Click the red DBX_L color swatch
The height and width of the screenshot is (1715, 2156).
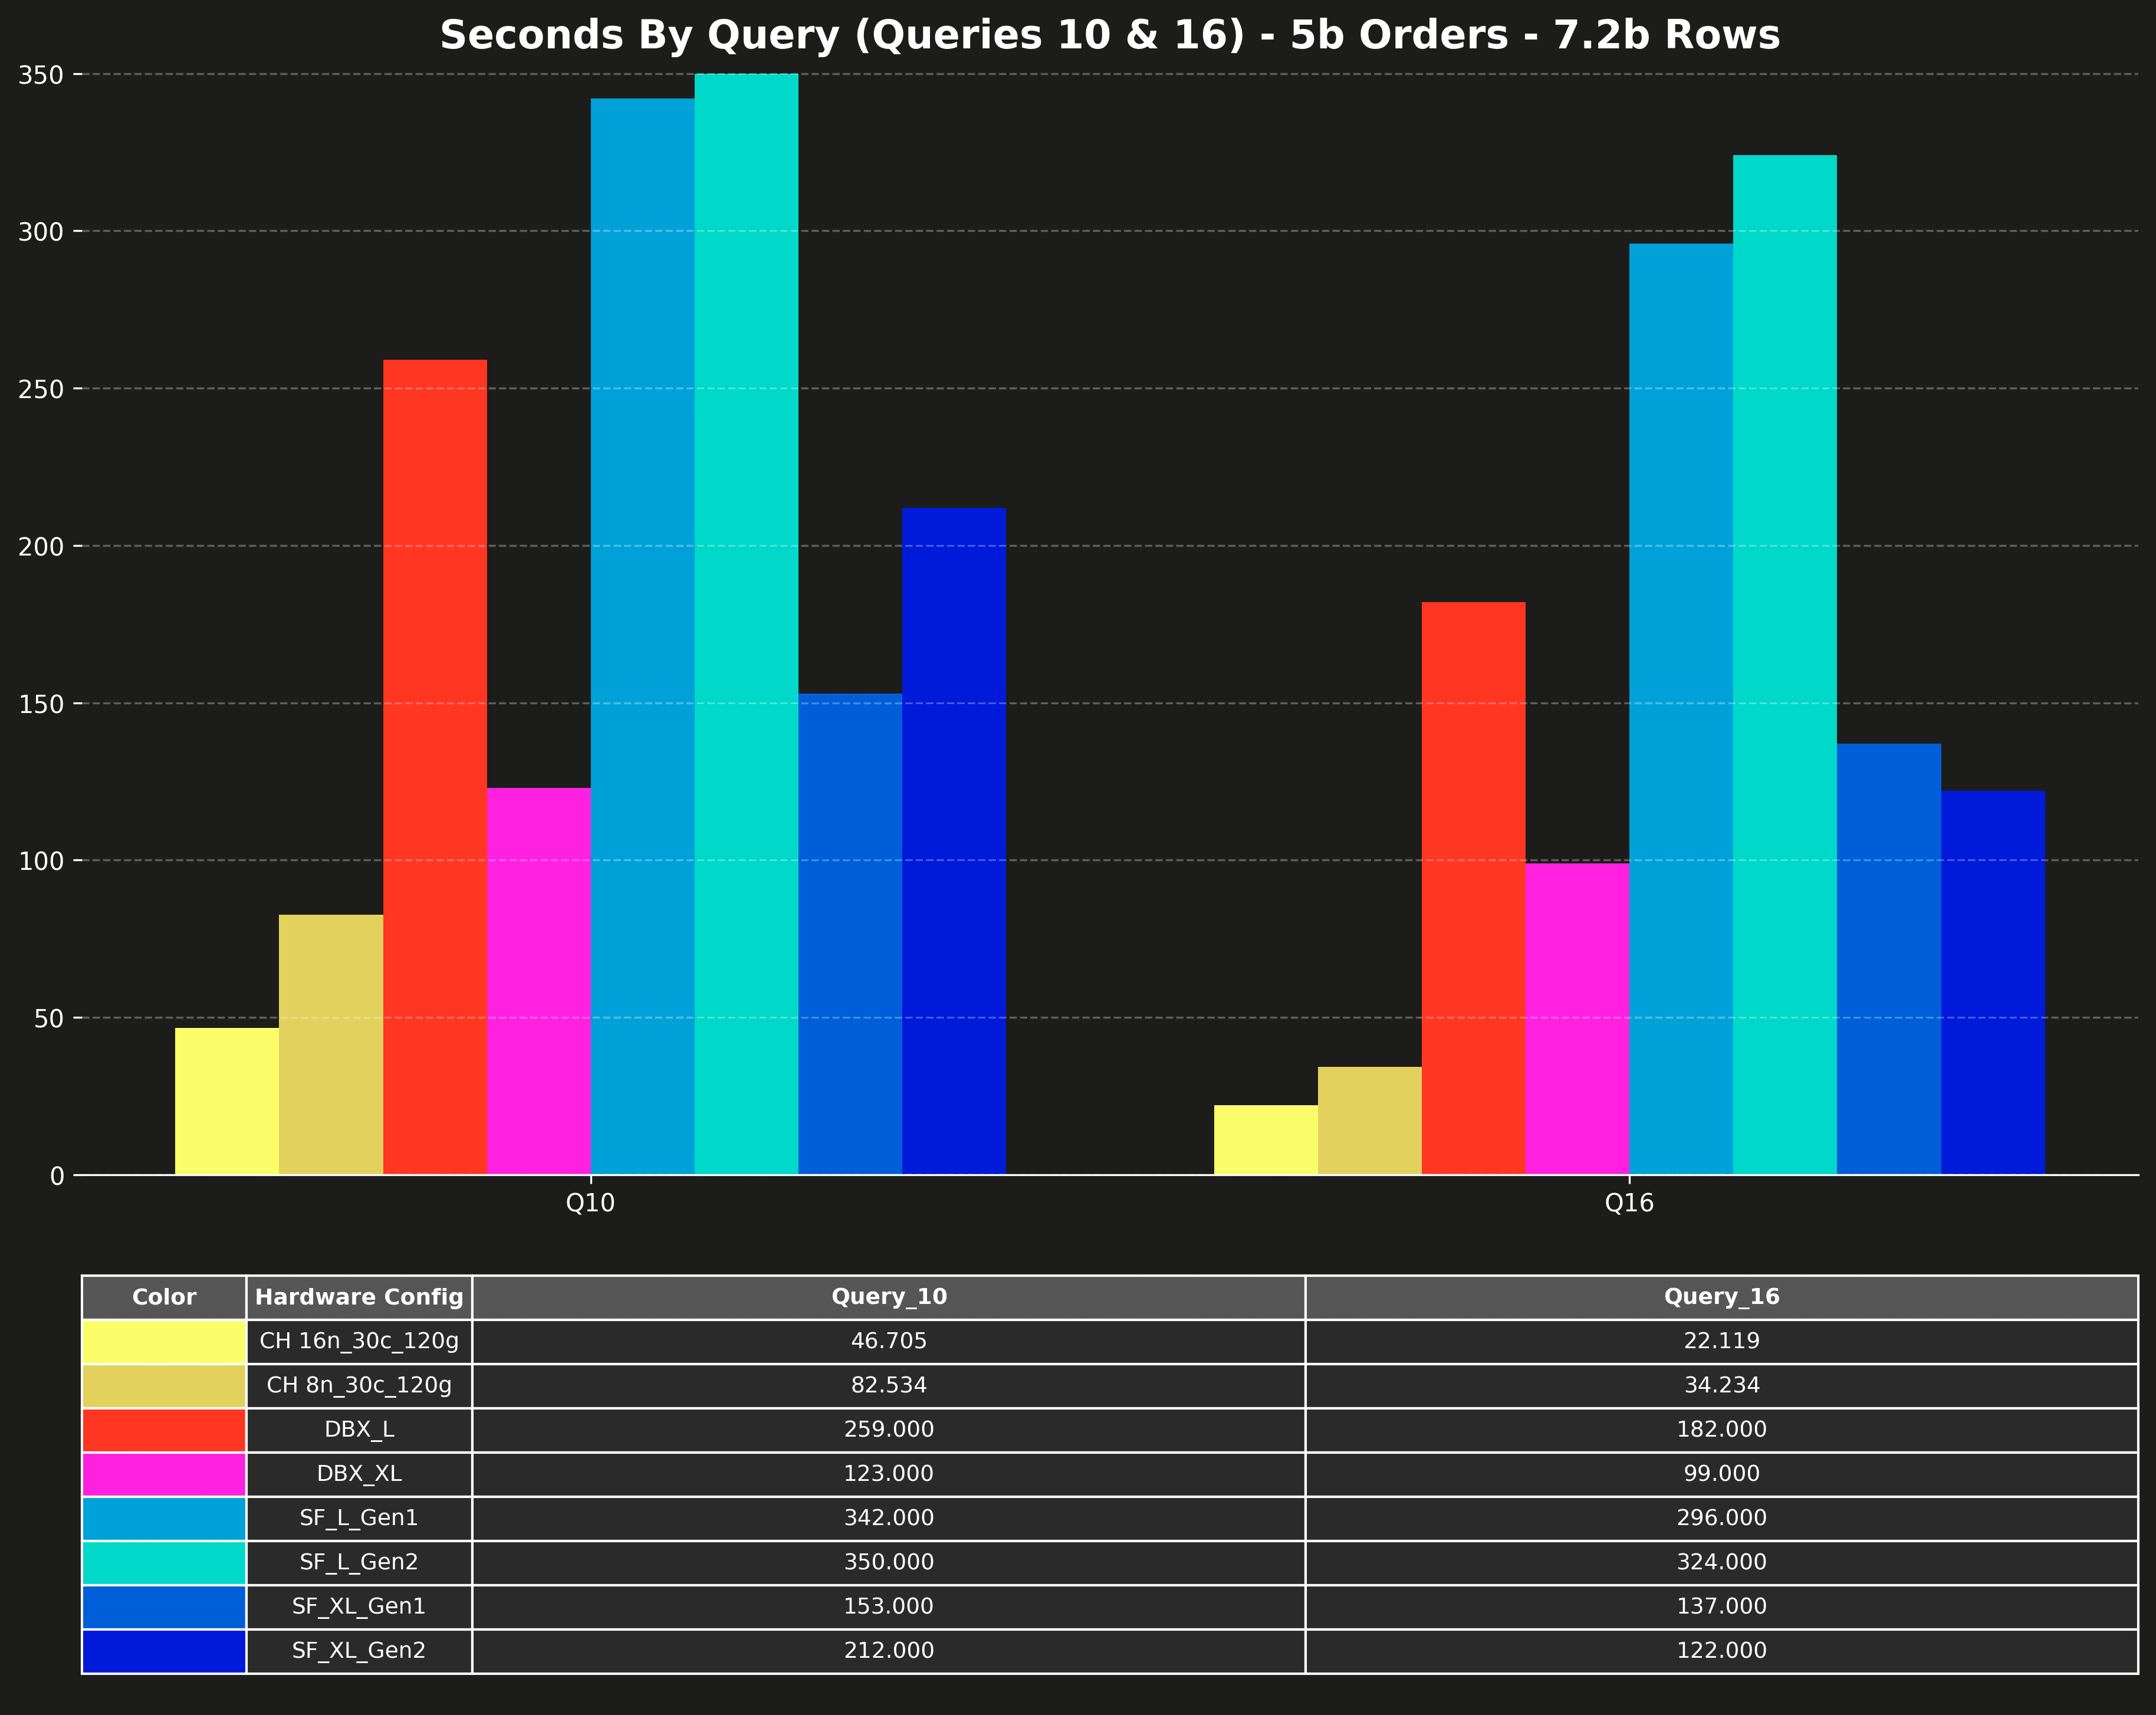coord(164,1430)
